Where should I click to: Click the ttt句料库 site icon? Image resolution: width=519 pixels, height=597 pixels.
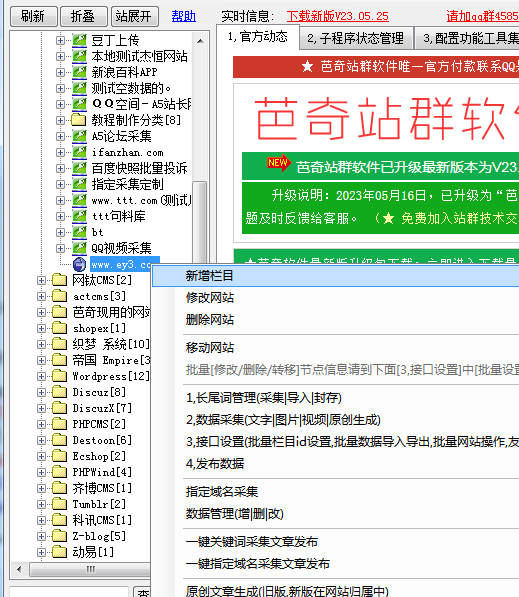[79, 216]
